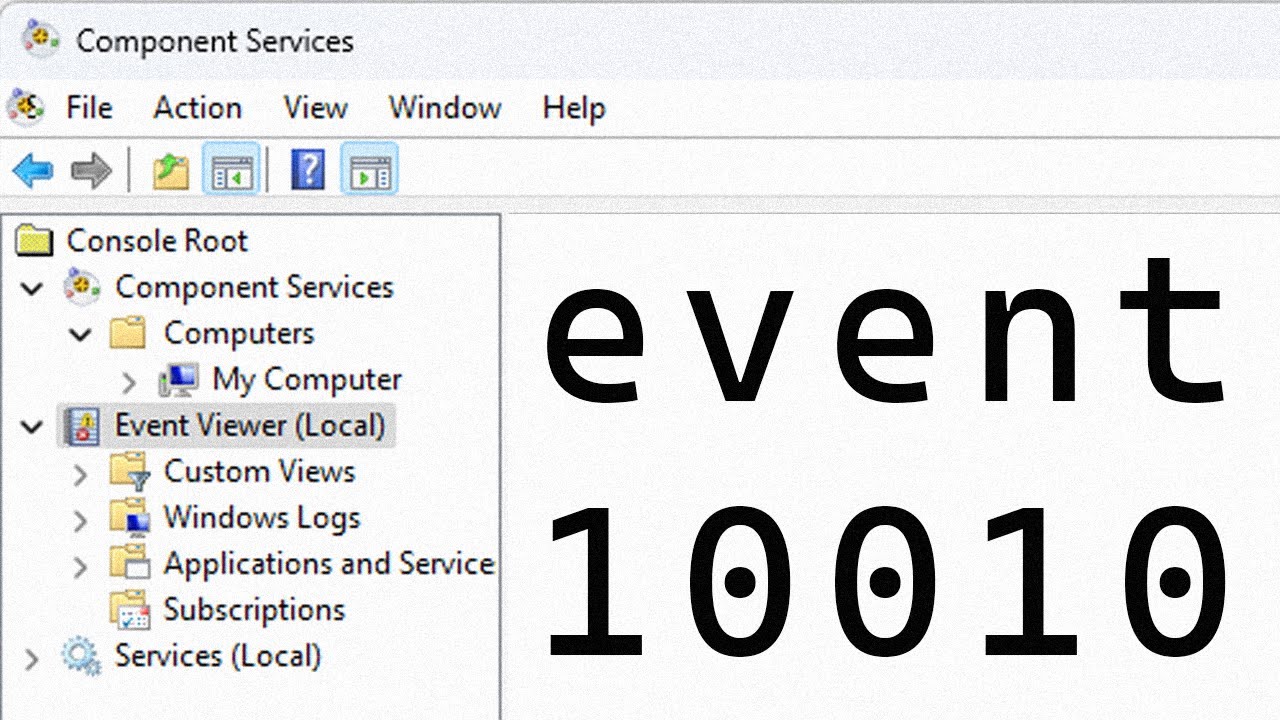Open the Help question mark icon
Screen dimensions: 1280x720
point(308,169)
